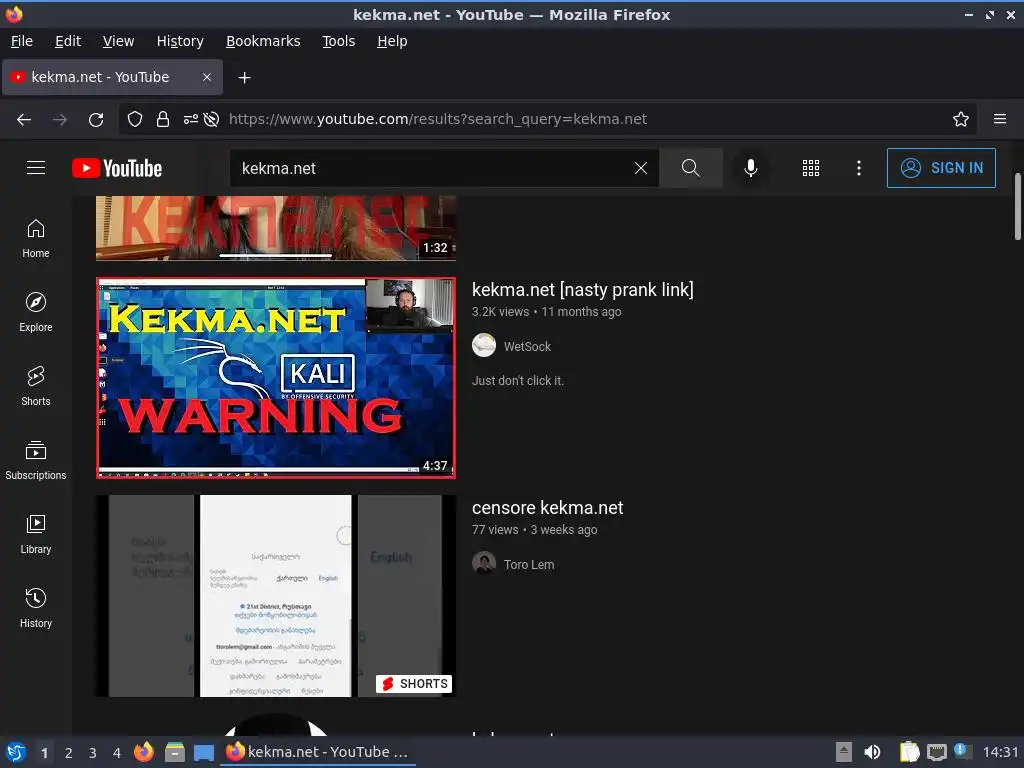Reload the page in Firefox
Image resolution: width=1024 pixels, height=768 pixels.
pos(96,119)
